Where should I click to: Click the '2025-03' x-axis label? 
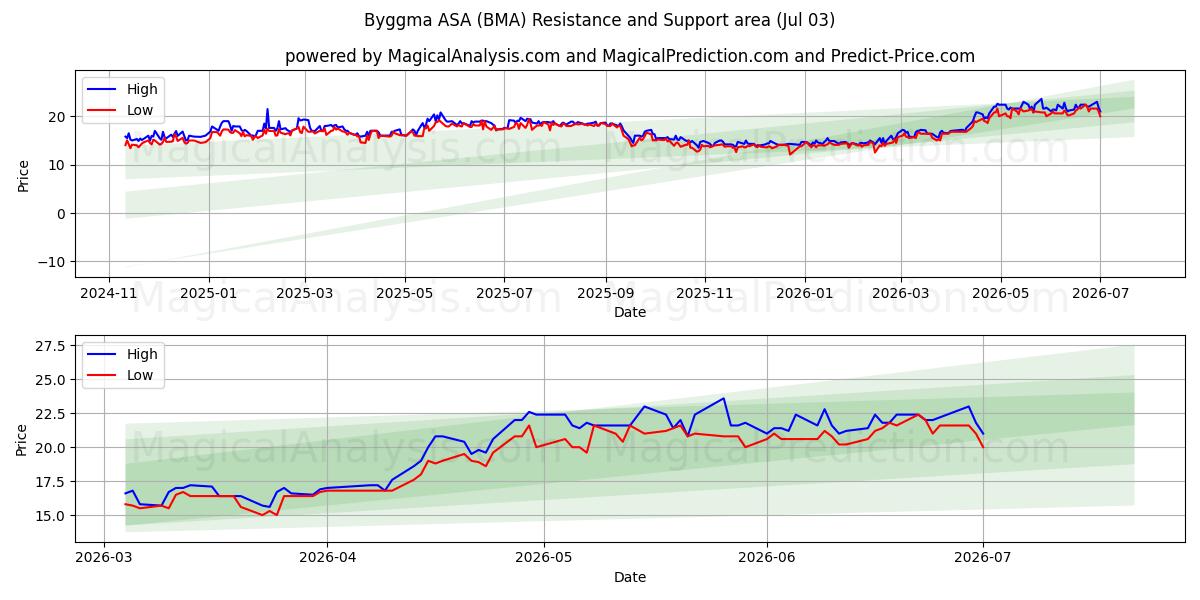(304, 294)
